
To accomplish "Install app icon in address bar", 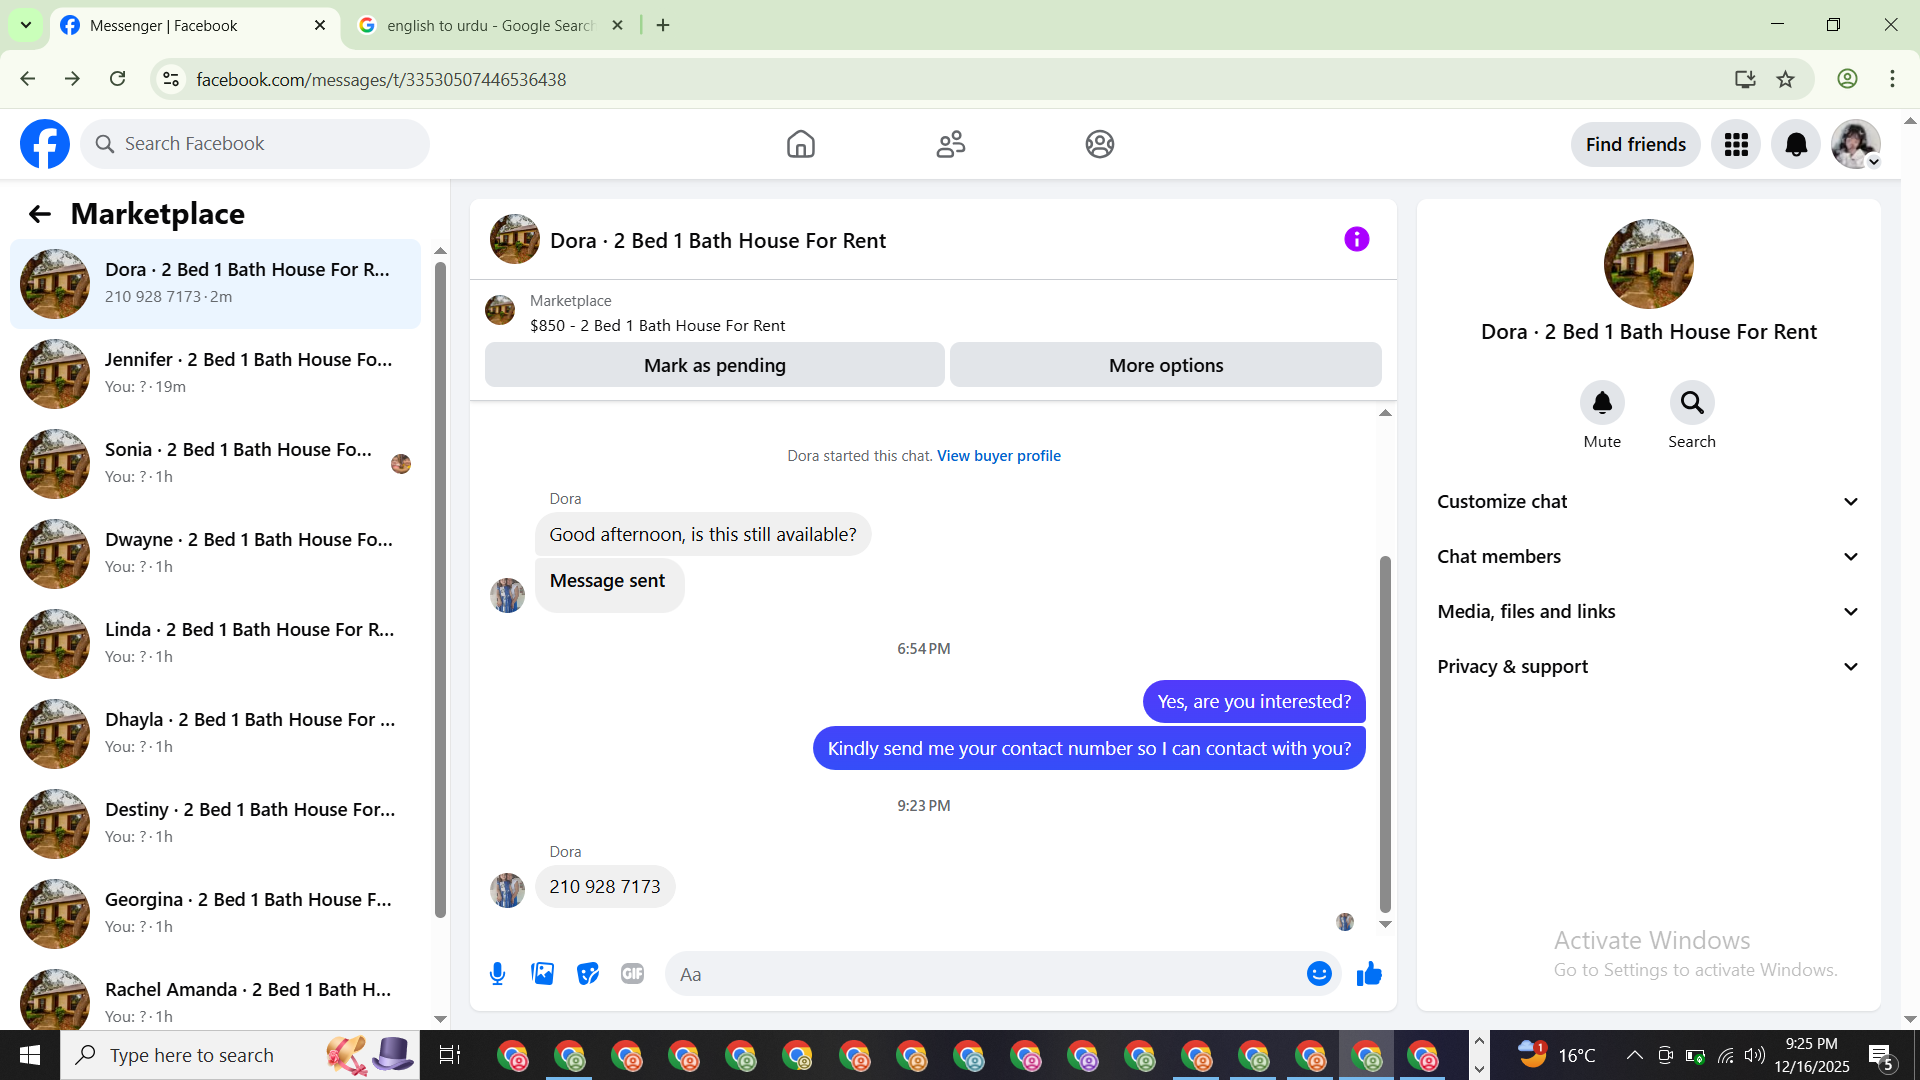I will click(x=1745, y=79).
